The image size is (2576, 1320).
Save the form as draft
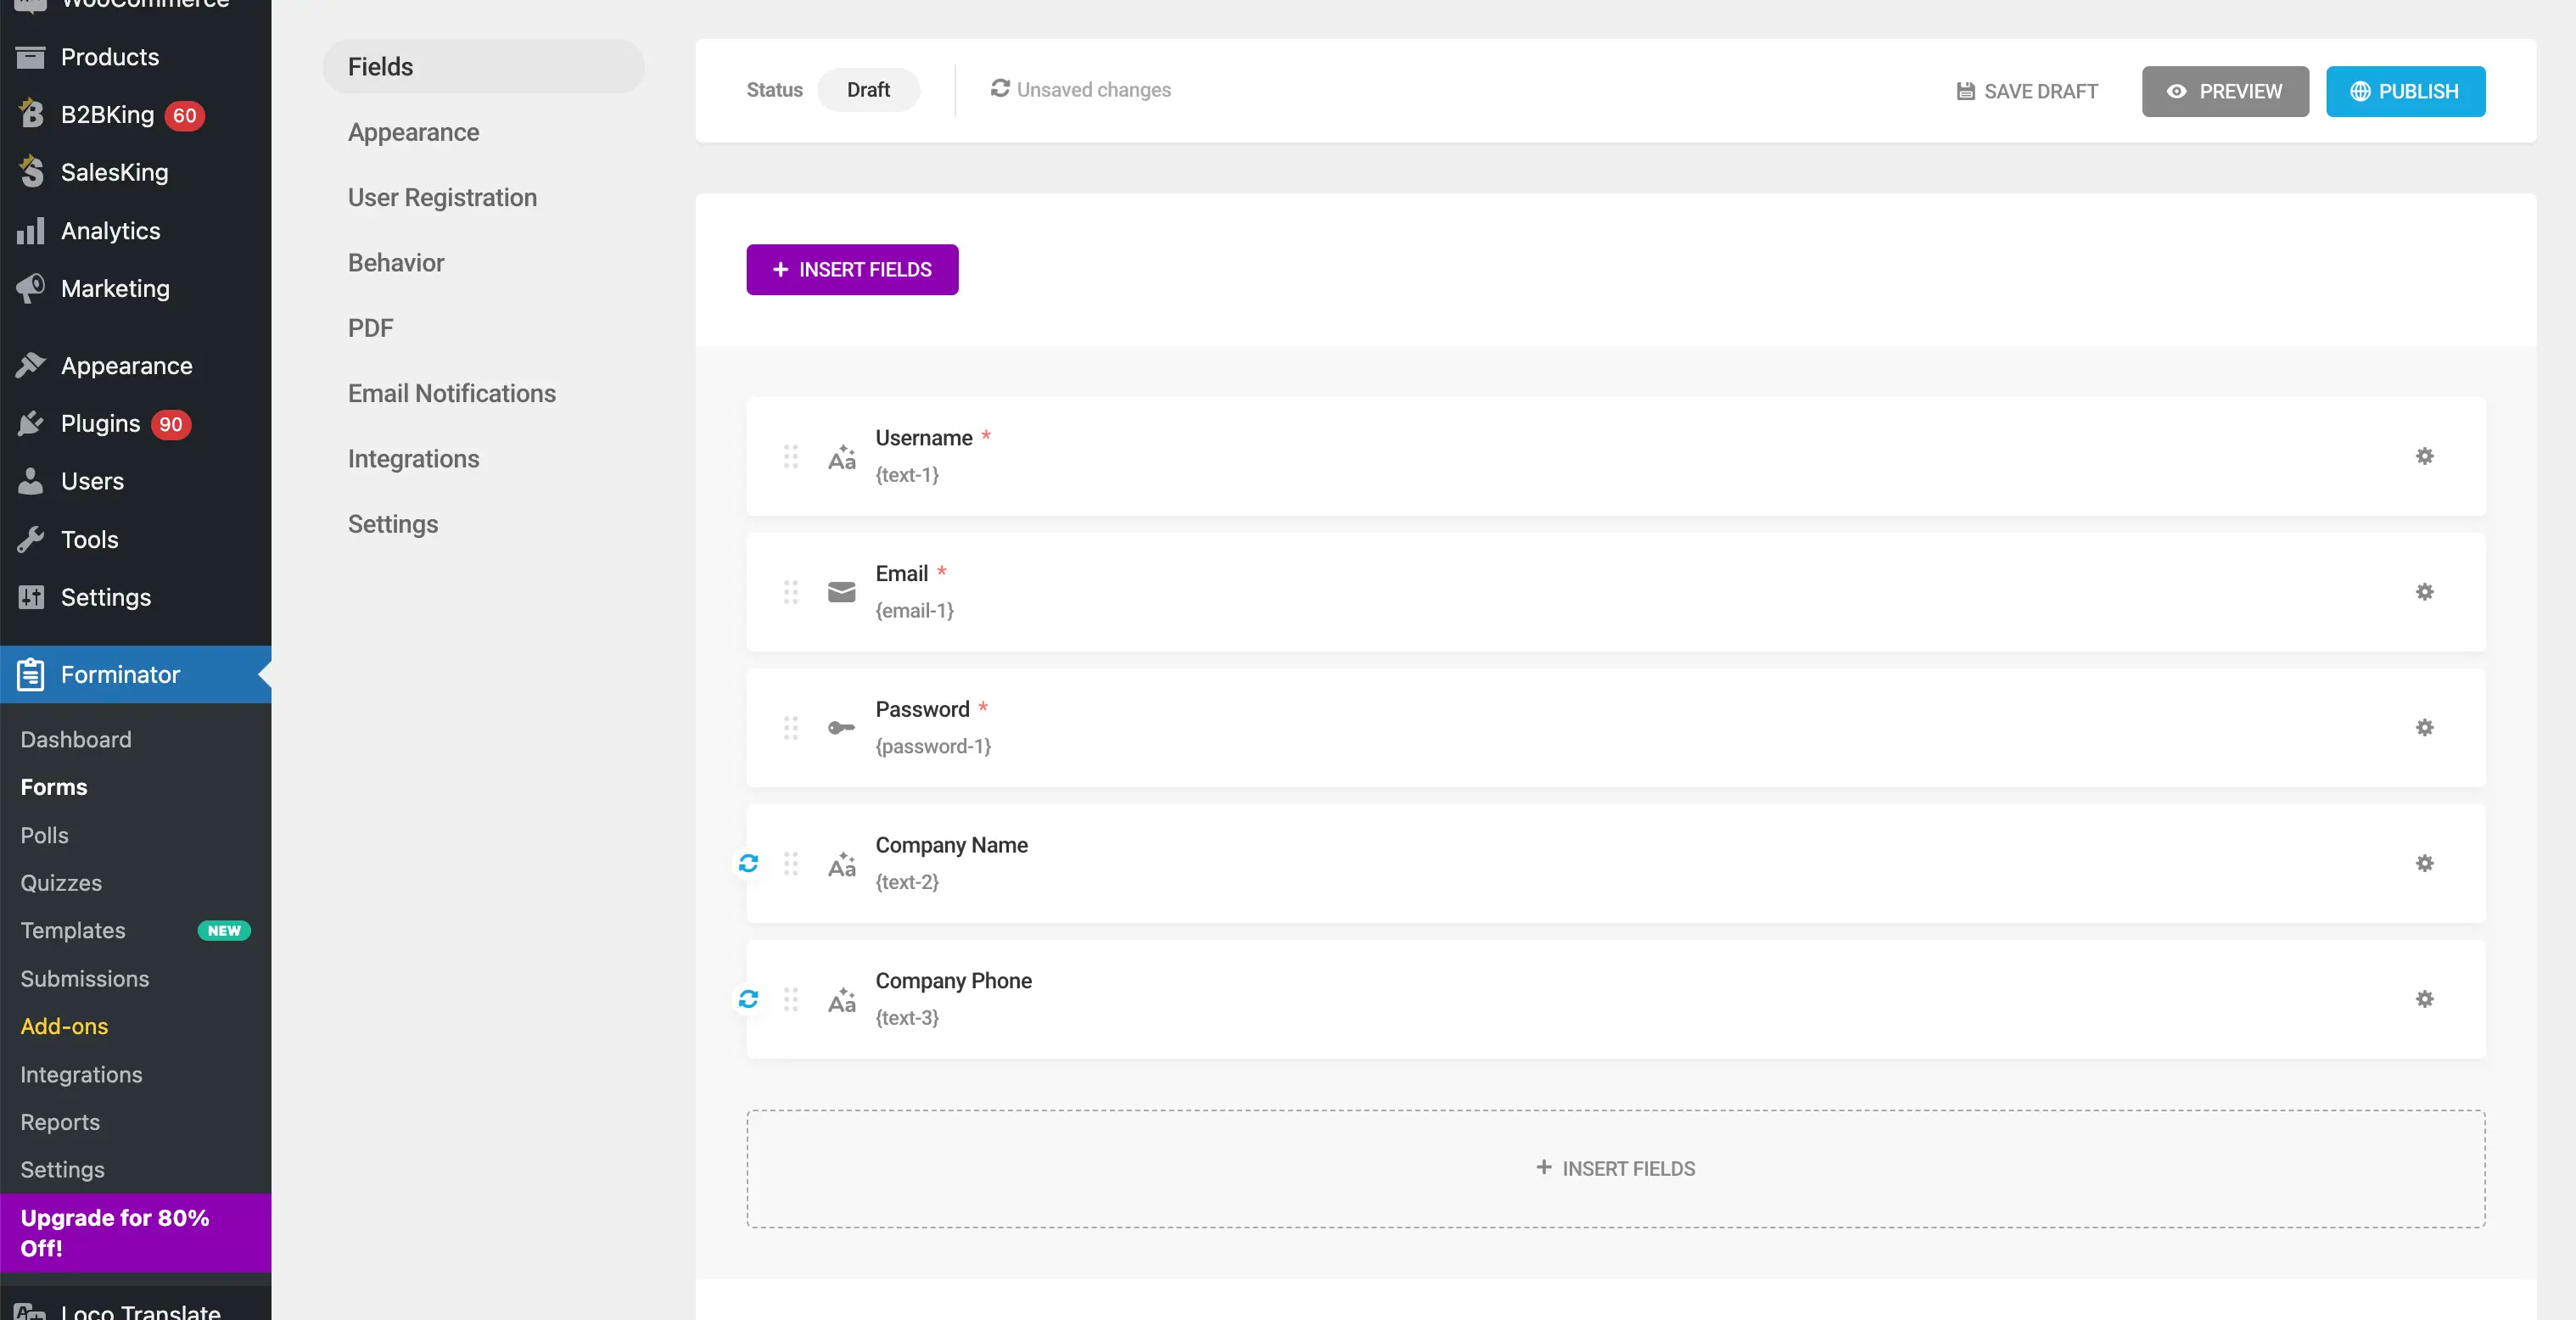click(2027, 91)
